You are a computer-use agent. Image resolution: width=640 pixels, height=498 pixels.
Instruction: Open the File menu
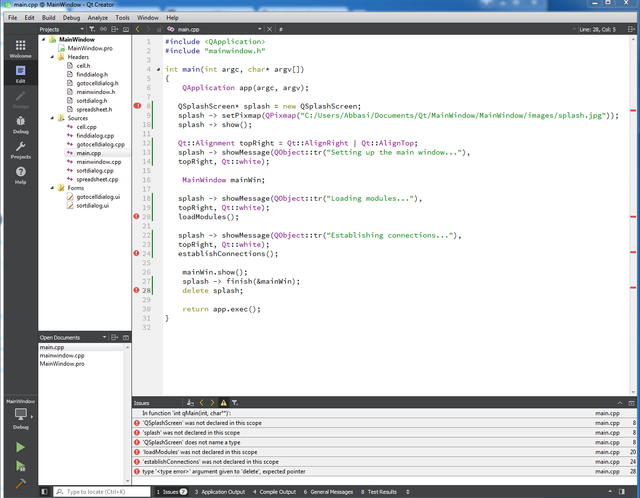13,18
